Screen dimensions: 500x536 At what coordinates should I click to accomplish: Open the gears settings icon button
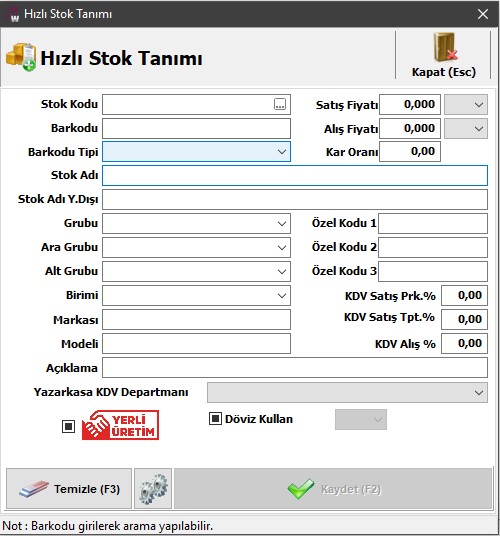tap(153, 489)
